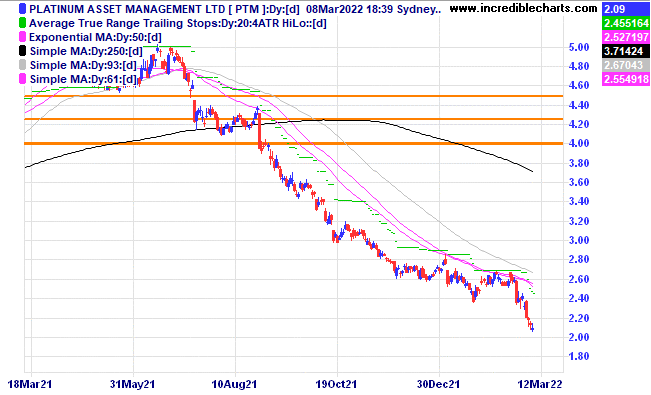Click the 30Dec21 date axis label
The image size is (651, 395).
(x=439, y=384)
